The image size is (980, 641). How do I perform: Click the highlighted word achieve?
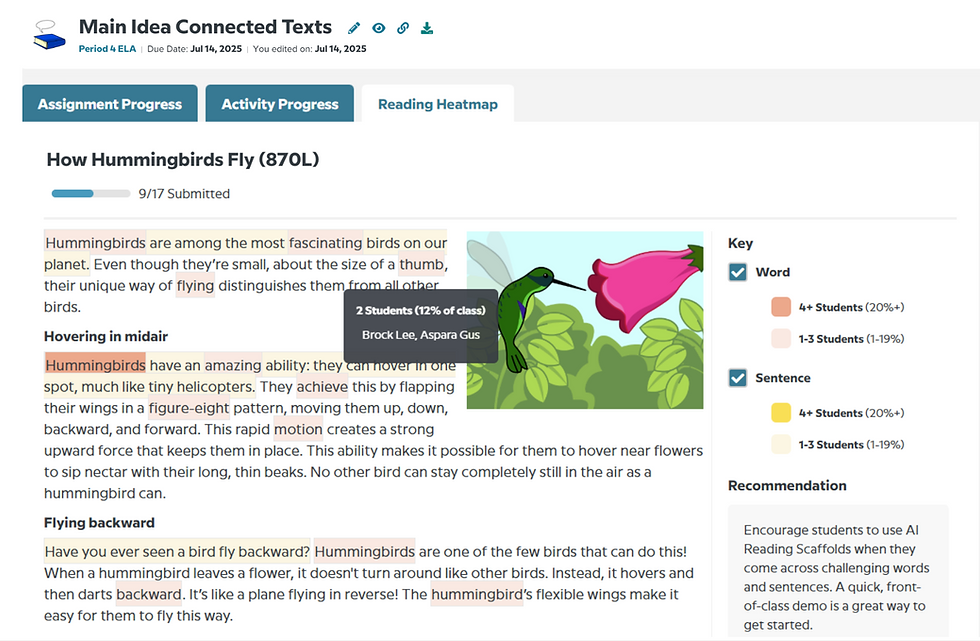pos(322,387)
